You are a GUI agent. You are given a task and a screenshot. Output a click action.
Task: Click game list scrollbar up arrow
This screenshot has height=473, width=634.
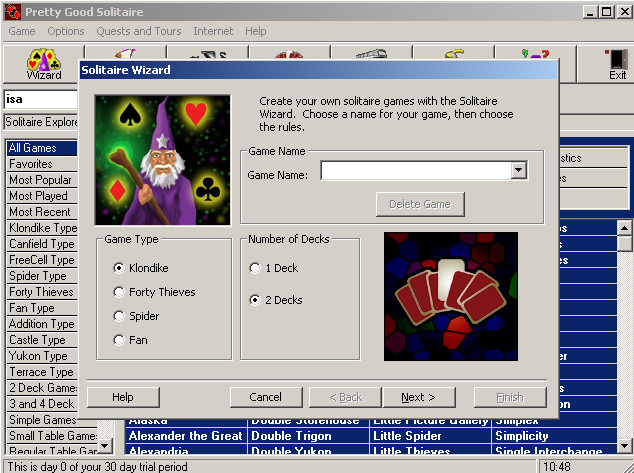tap(624, 228)
